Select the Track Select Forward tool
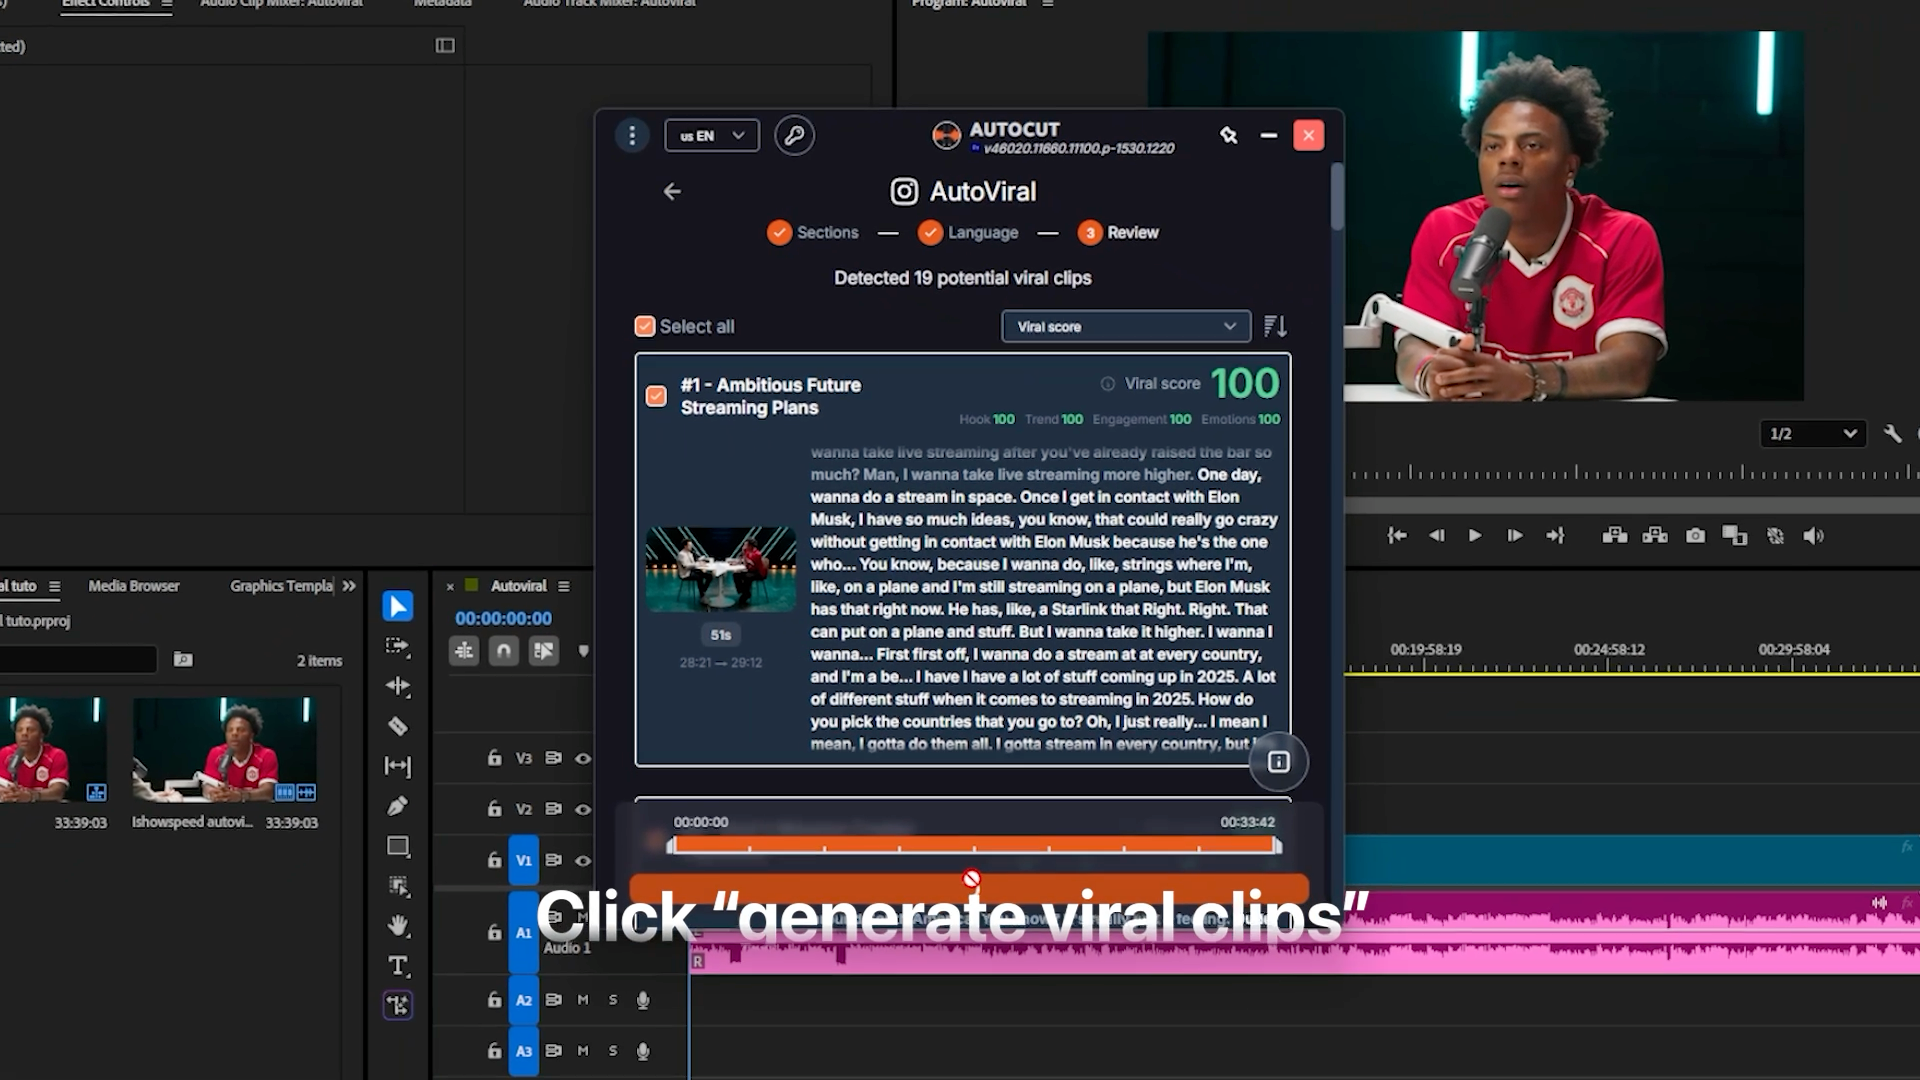This screenshot has height=1080, width=1920. 397,646
